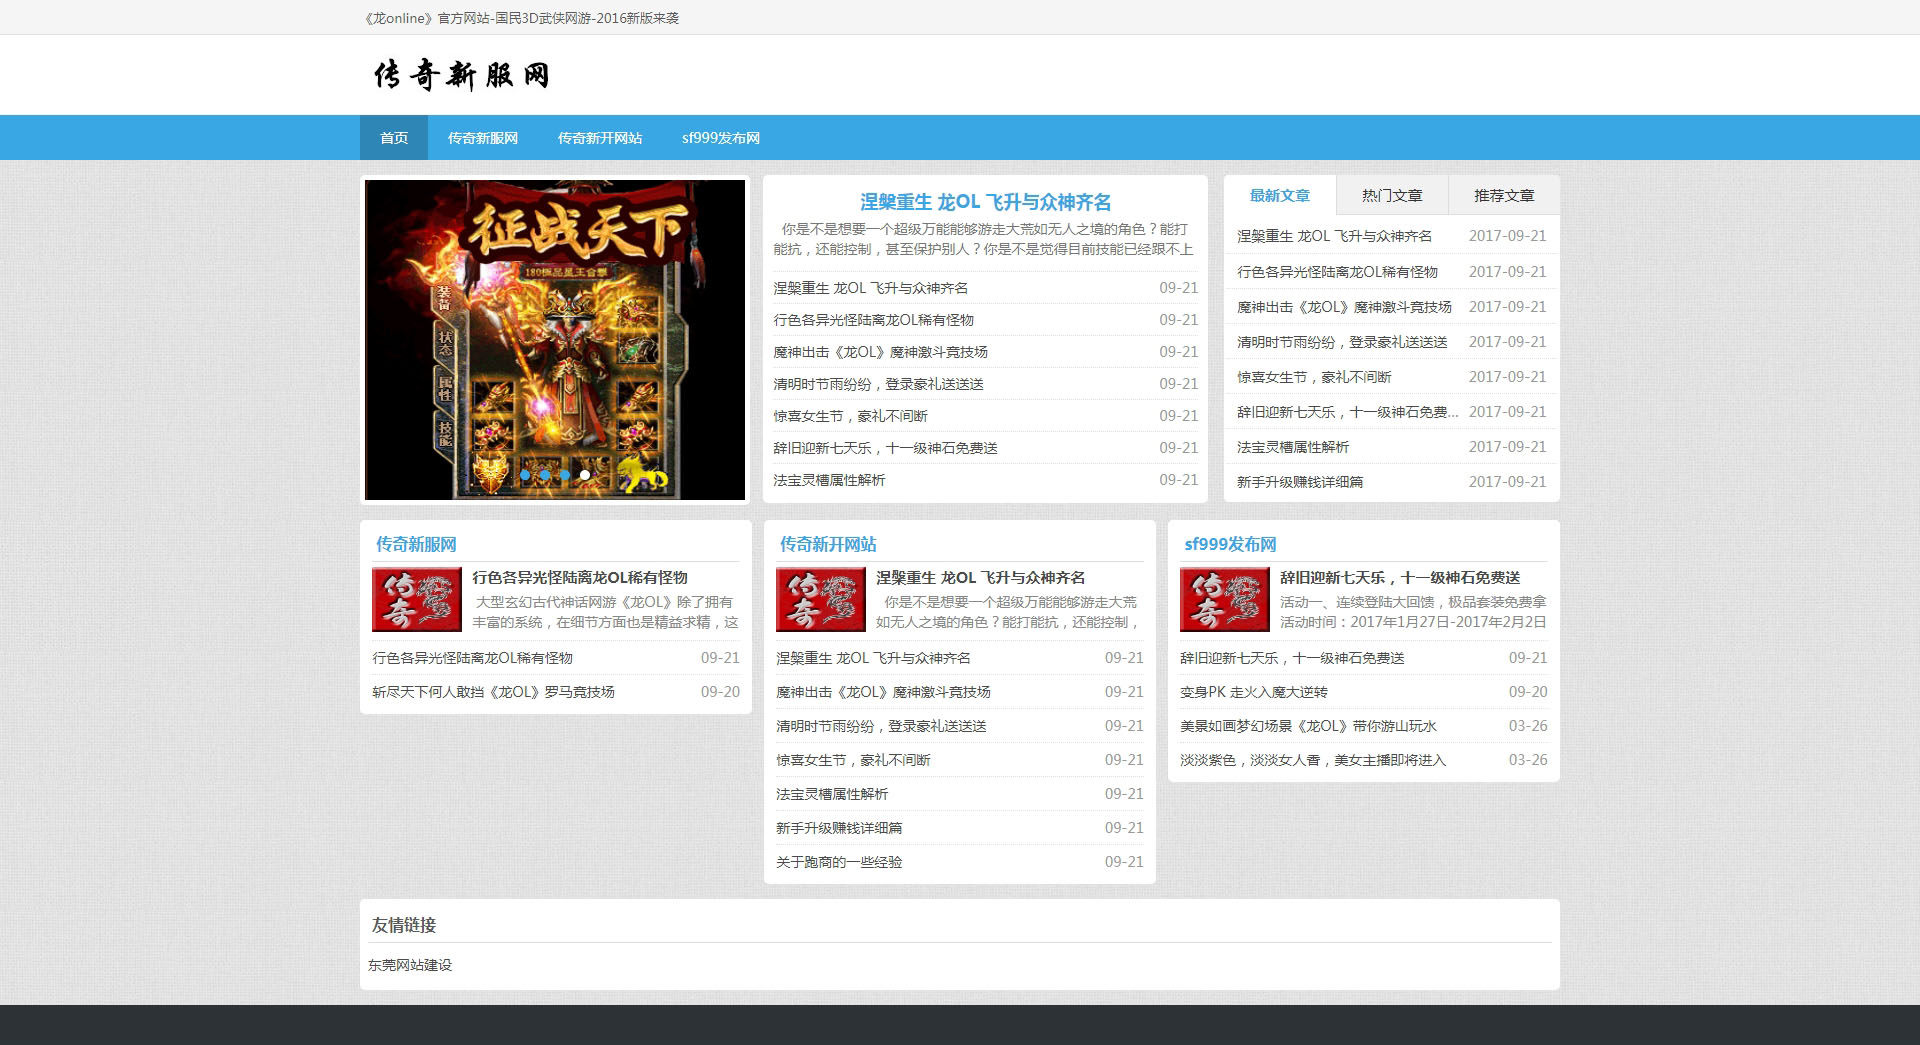1920x1045 pixels.
Task: Click the red thumbnail in sf999发布网 section
Action: point(1225,599)
